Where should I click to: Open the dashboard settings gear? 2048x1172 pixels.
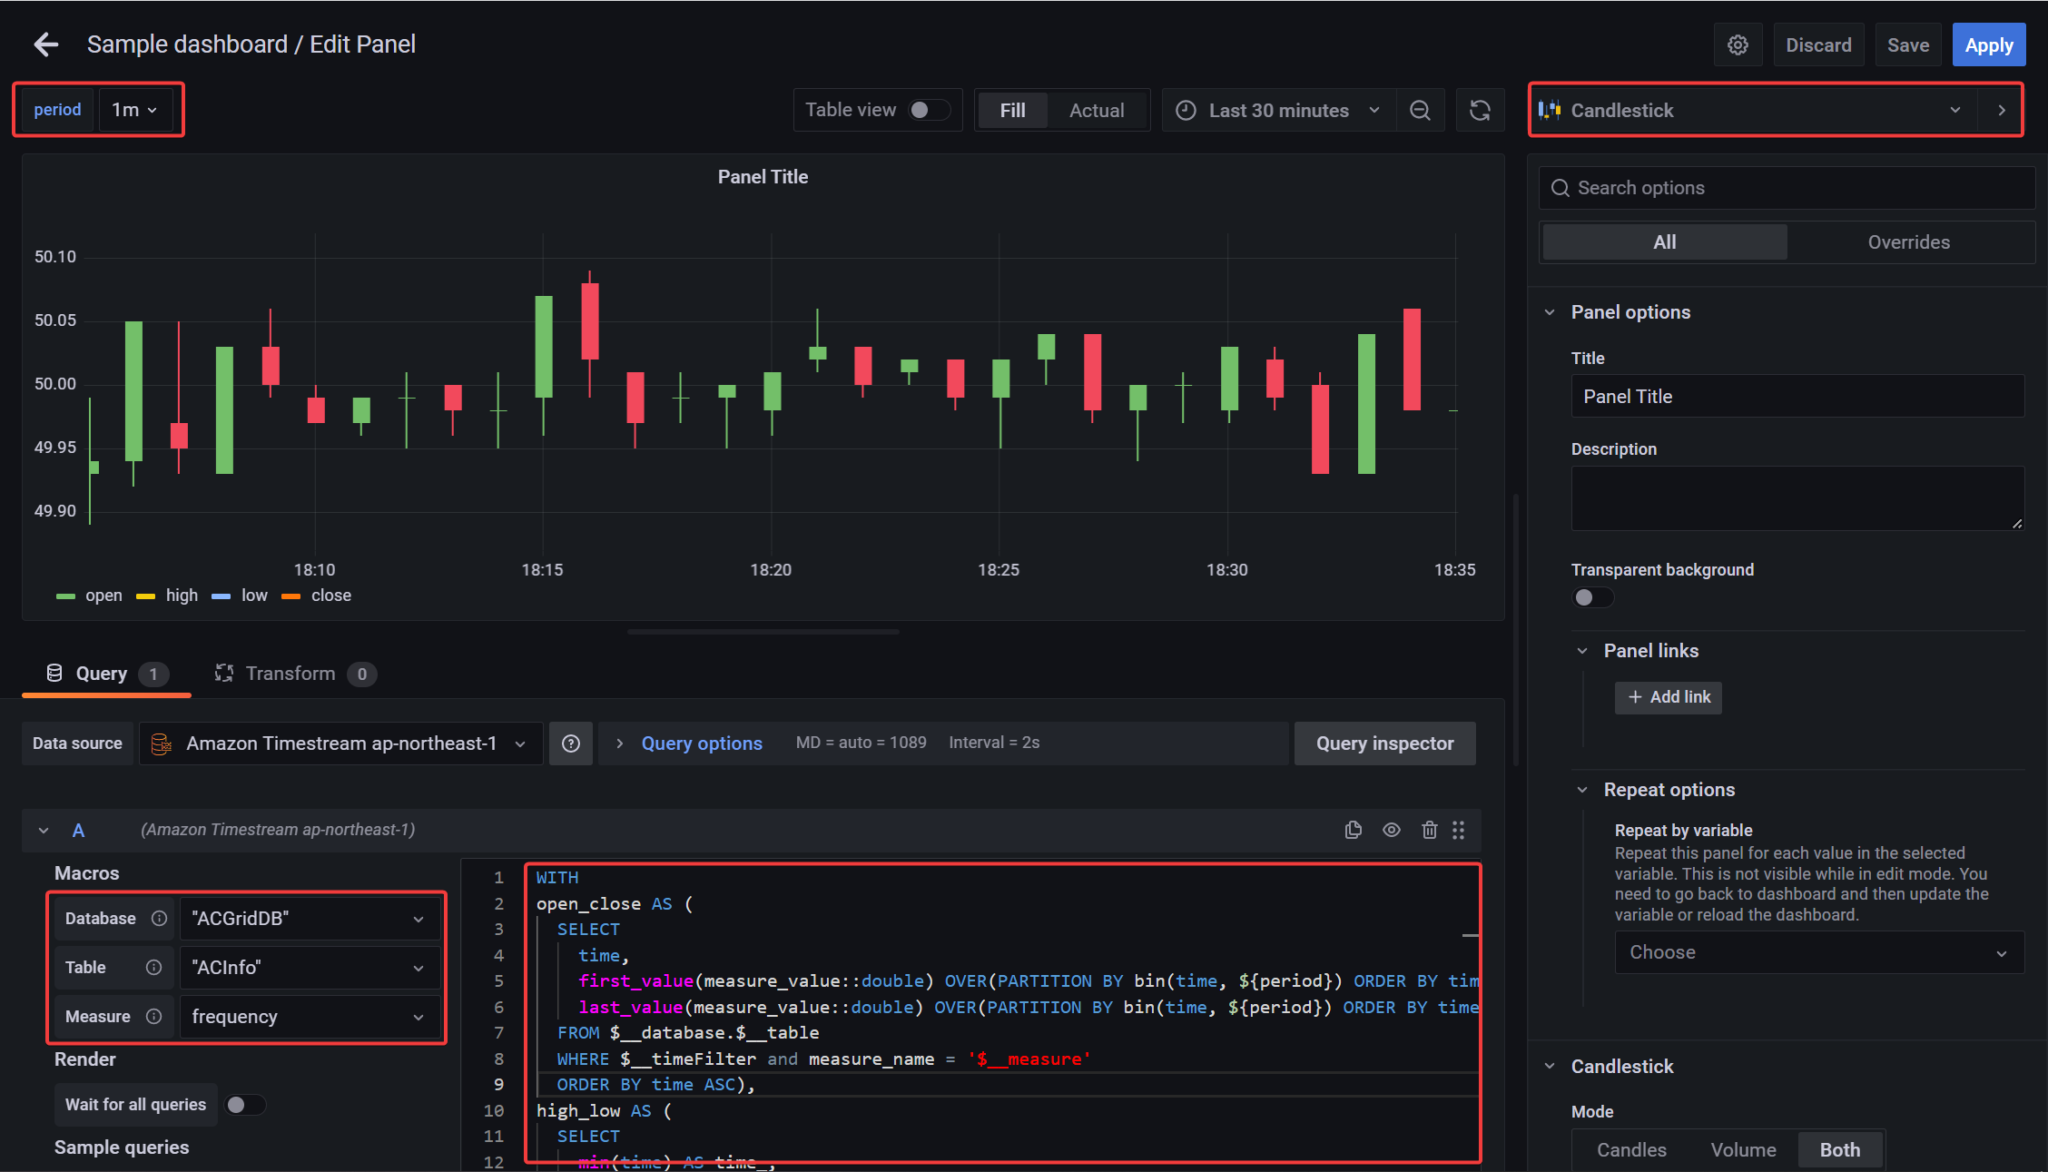tap(1738, 44)
